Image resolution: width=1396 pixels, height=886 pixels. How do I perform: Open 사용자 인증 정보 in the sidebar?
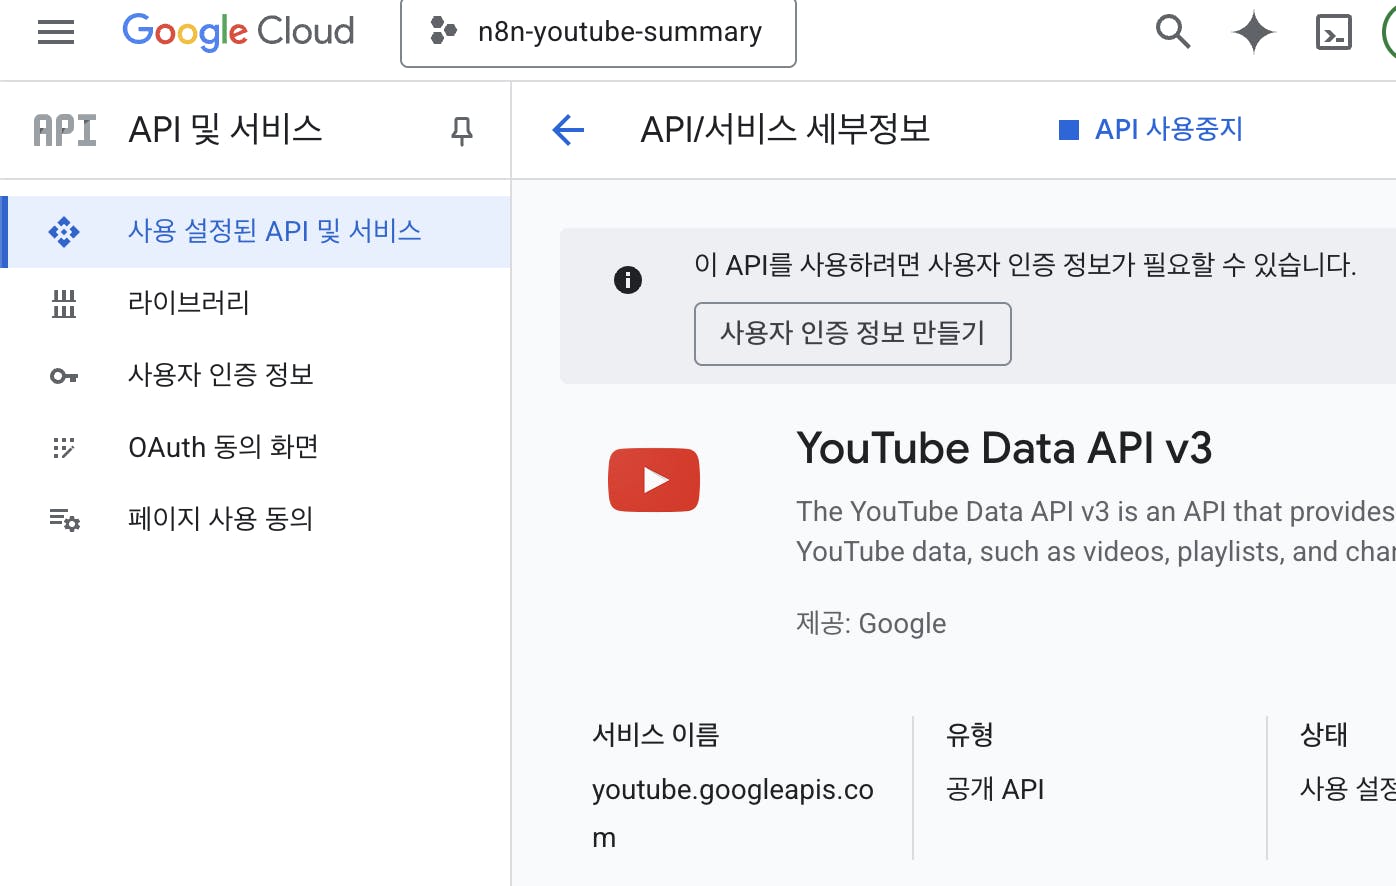pos(255,375)
